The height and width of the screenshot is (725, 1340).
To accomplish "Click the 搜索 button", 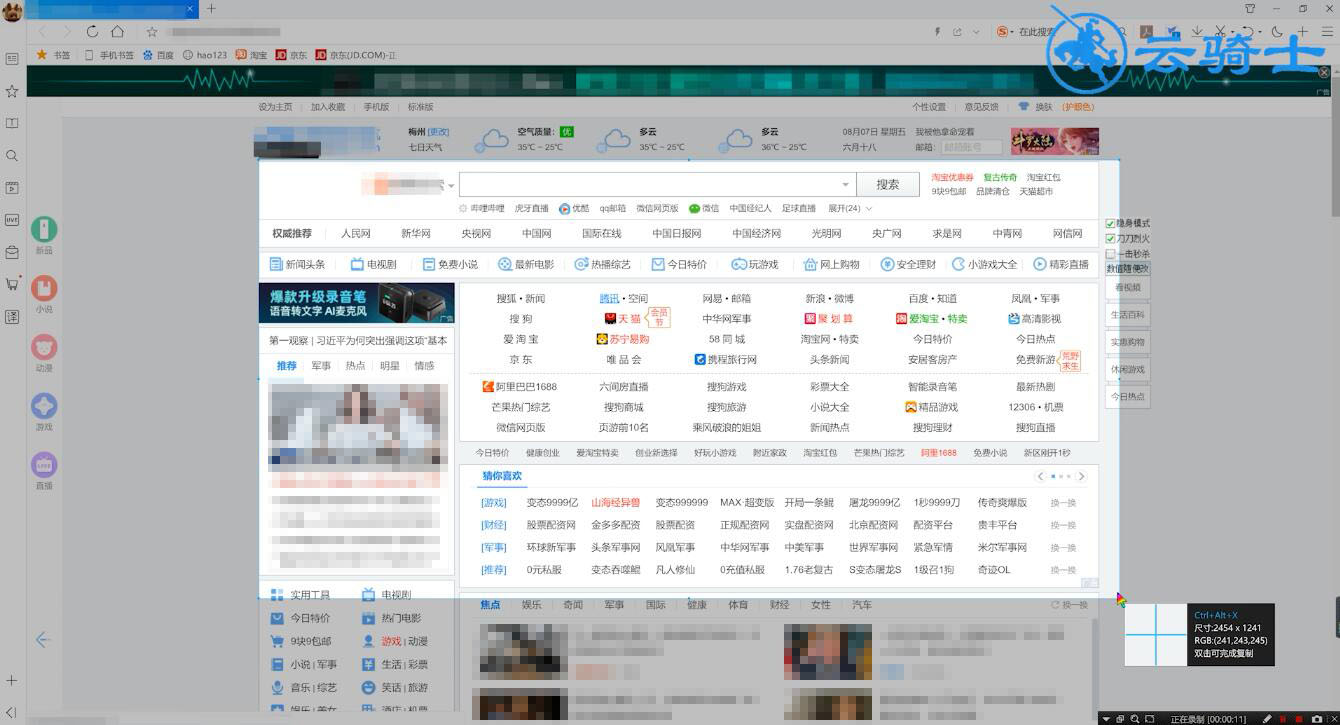I will (887, 184).
